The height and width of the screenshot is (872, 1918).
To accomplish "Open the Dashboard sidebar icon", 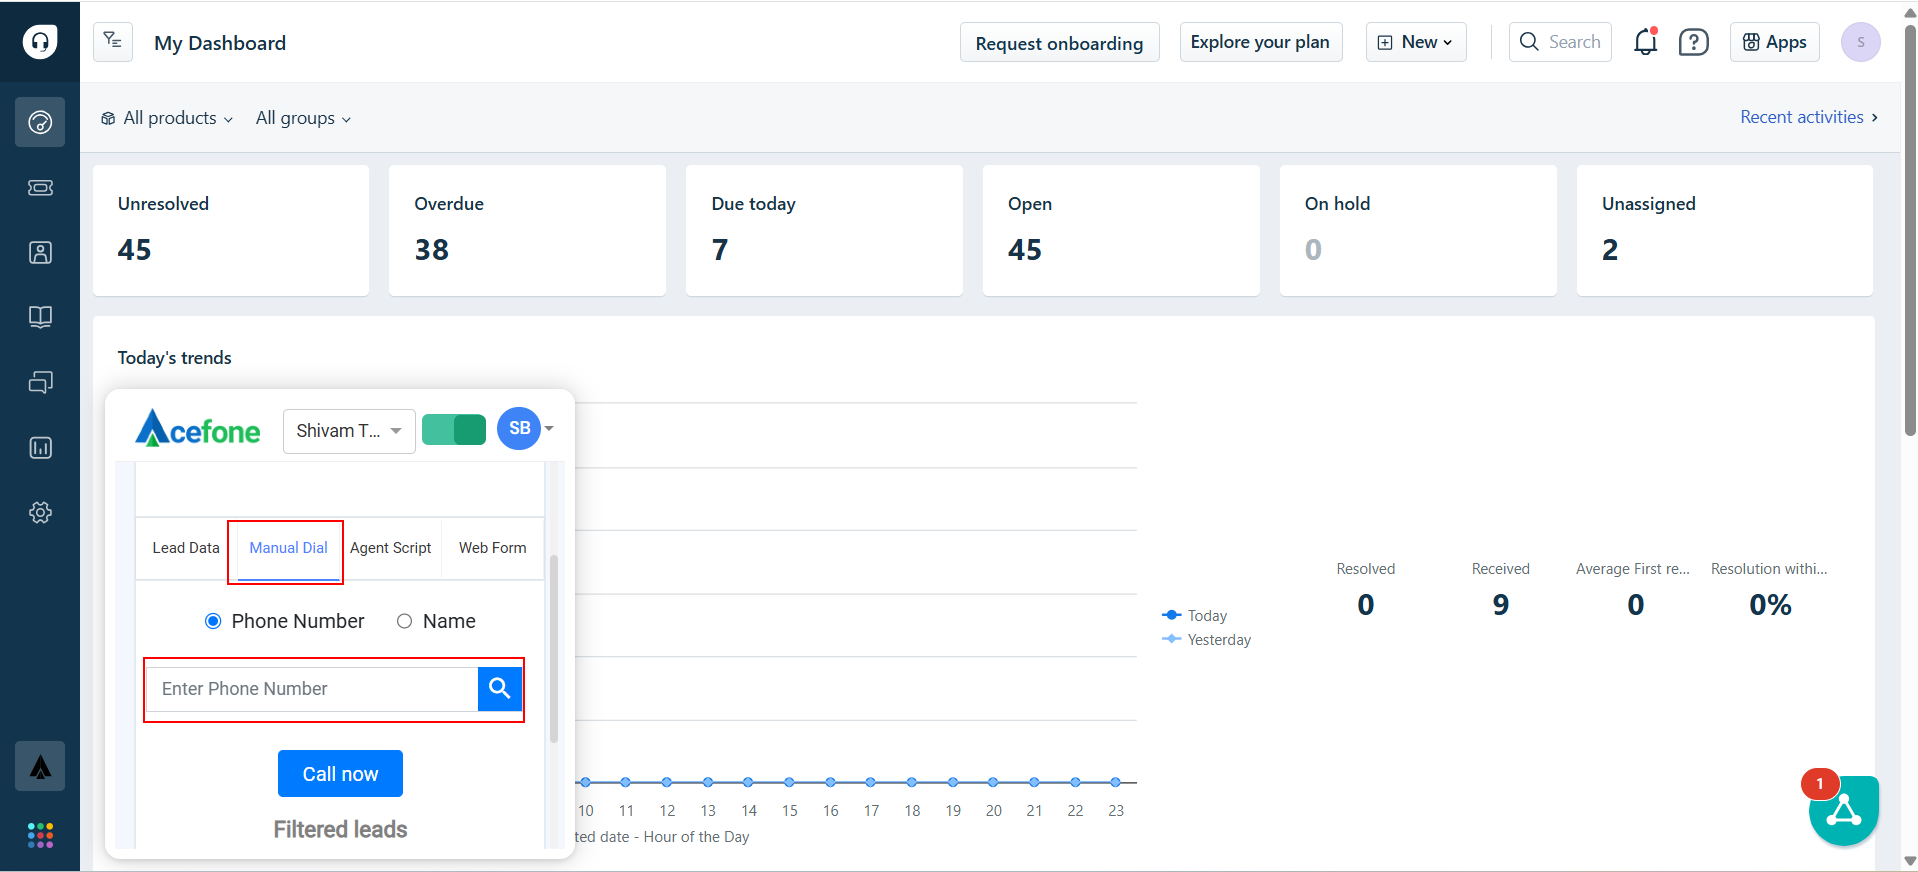I will pyautogui.click(x=40, y=122).
